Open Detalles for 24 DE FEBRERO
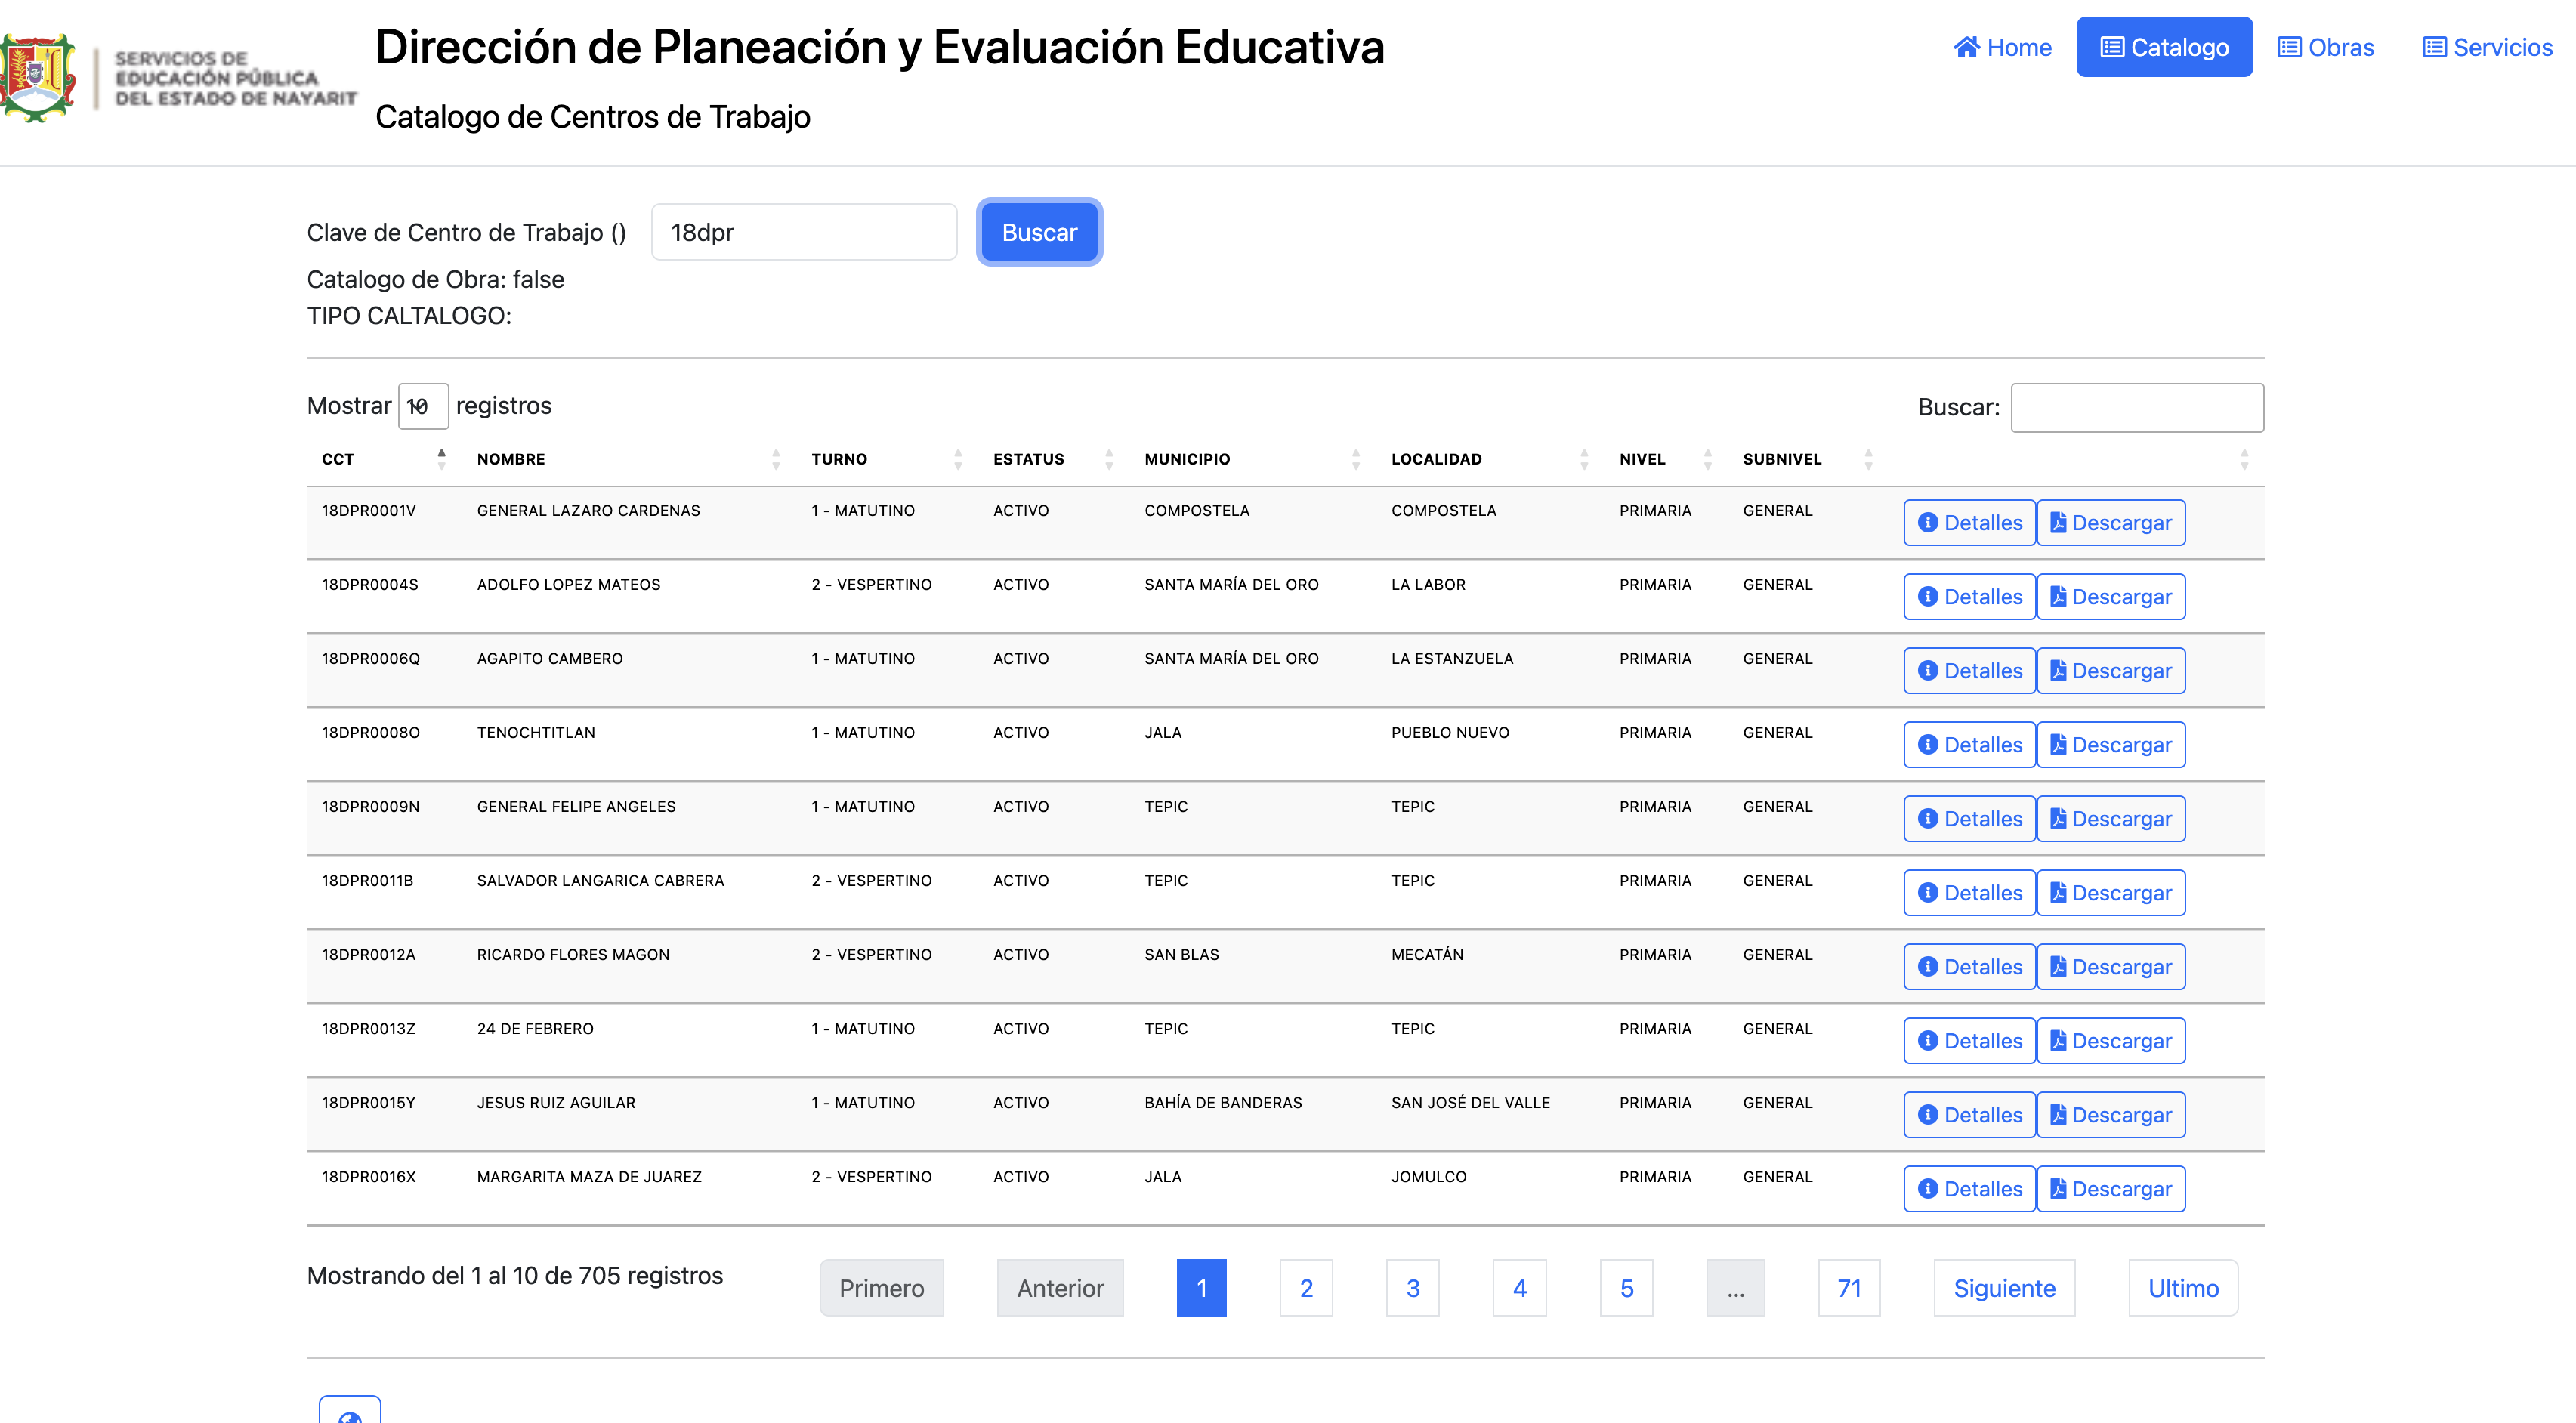The height and width of the screenshot is (1423, 2576). tap(1969, 1041)
